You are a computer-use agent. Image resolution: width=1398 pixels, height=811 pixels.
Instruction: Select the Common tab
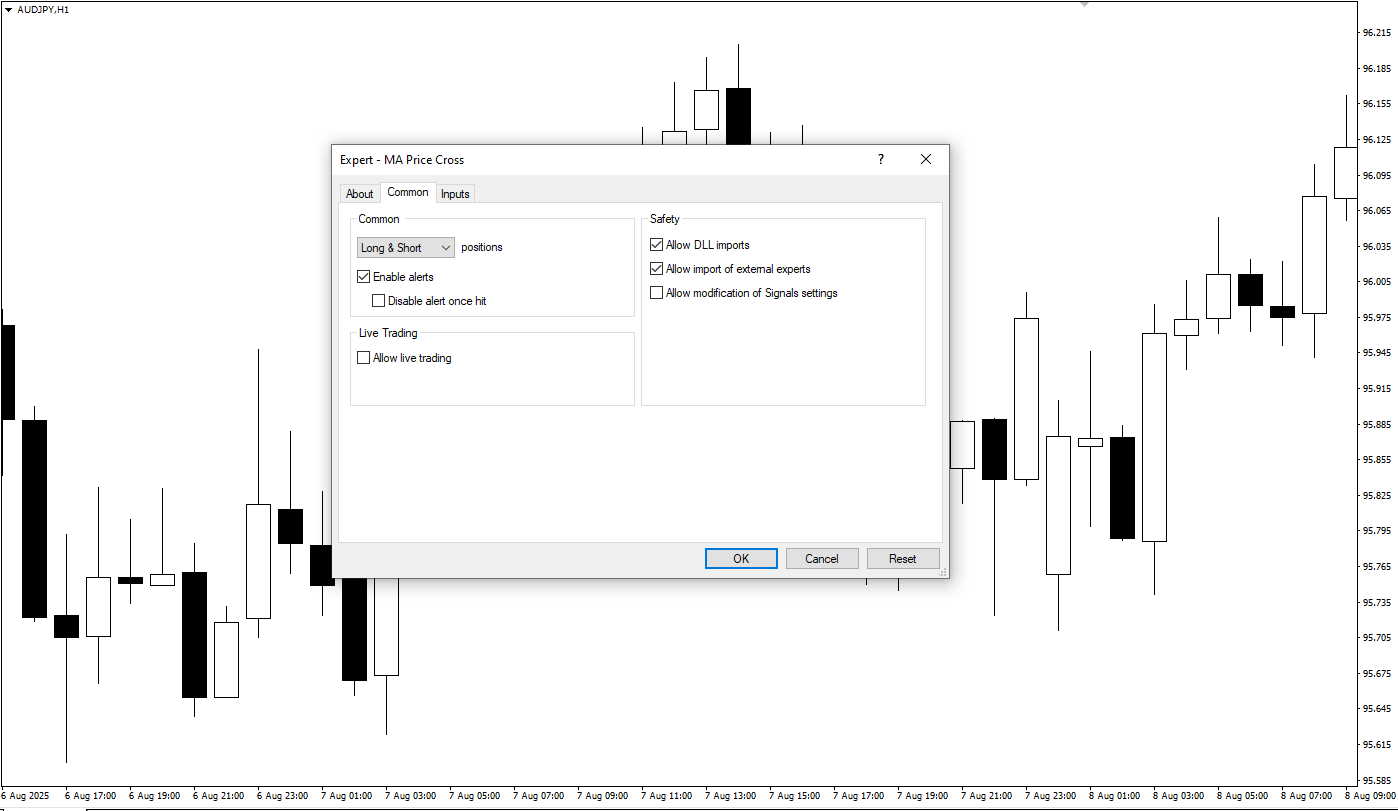click(x=407, y=192)
